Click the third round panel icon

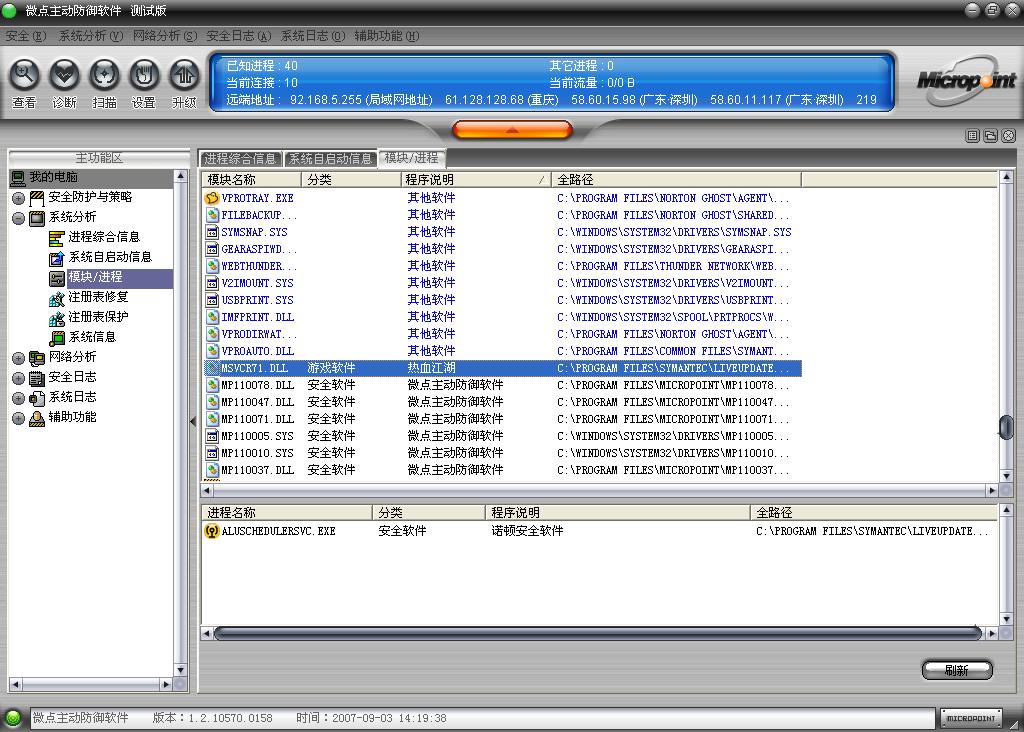click(1008, 136)
